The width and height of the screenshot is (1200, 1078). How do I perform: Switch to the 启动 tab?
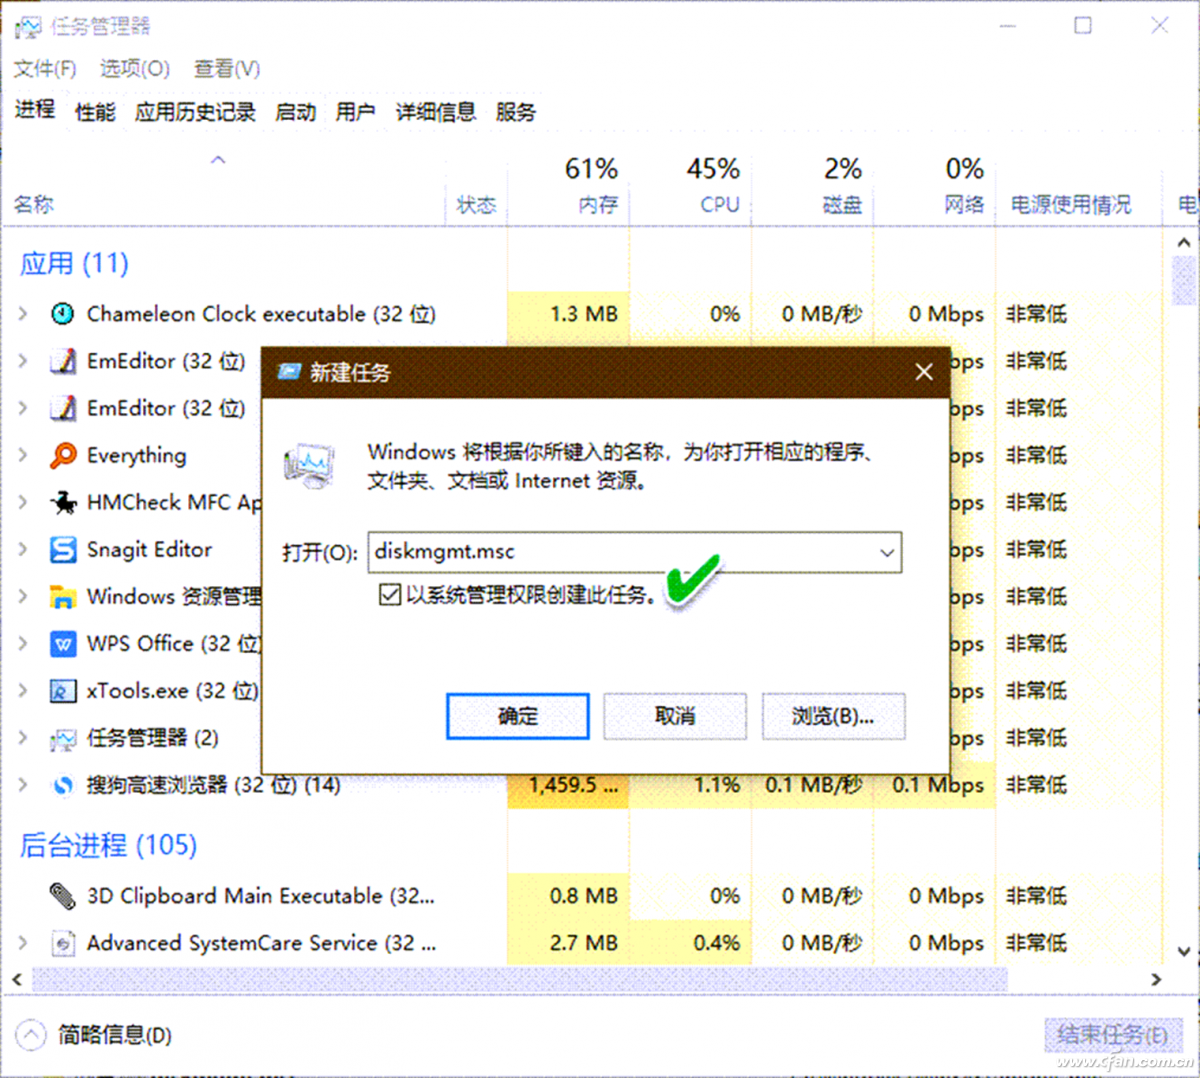coord(295,112)
